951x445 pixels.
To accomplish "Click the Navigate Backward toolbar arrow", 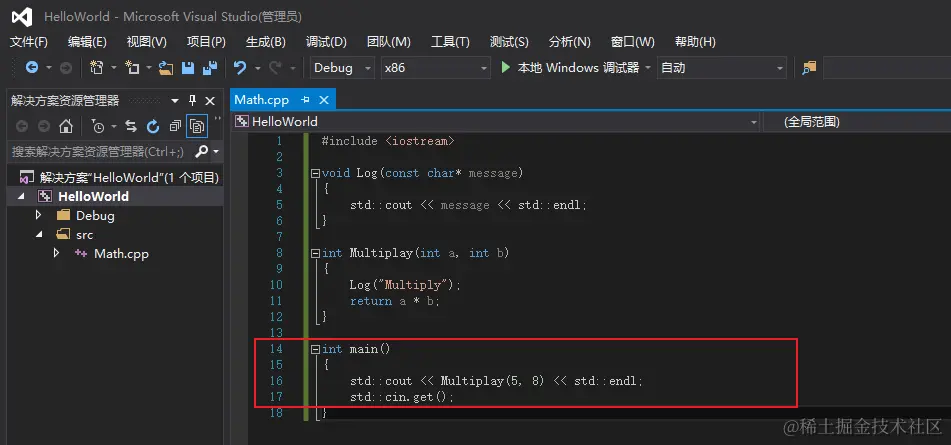I will click(32, 68).
